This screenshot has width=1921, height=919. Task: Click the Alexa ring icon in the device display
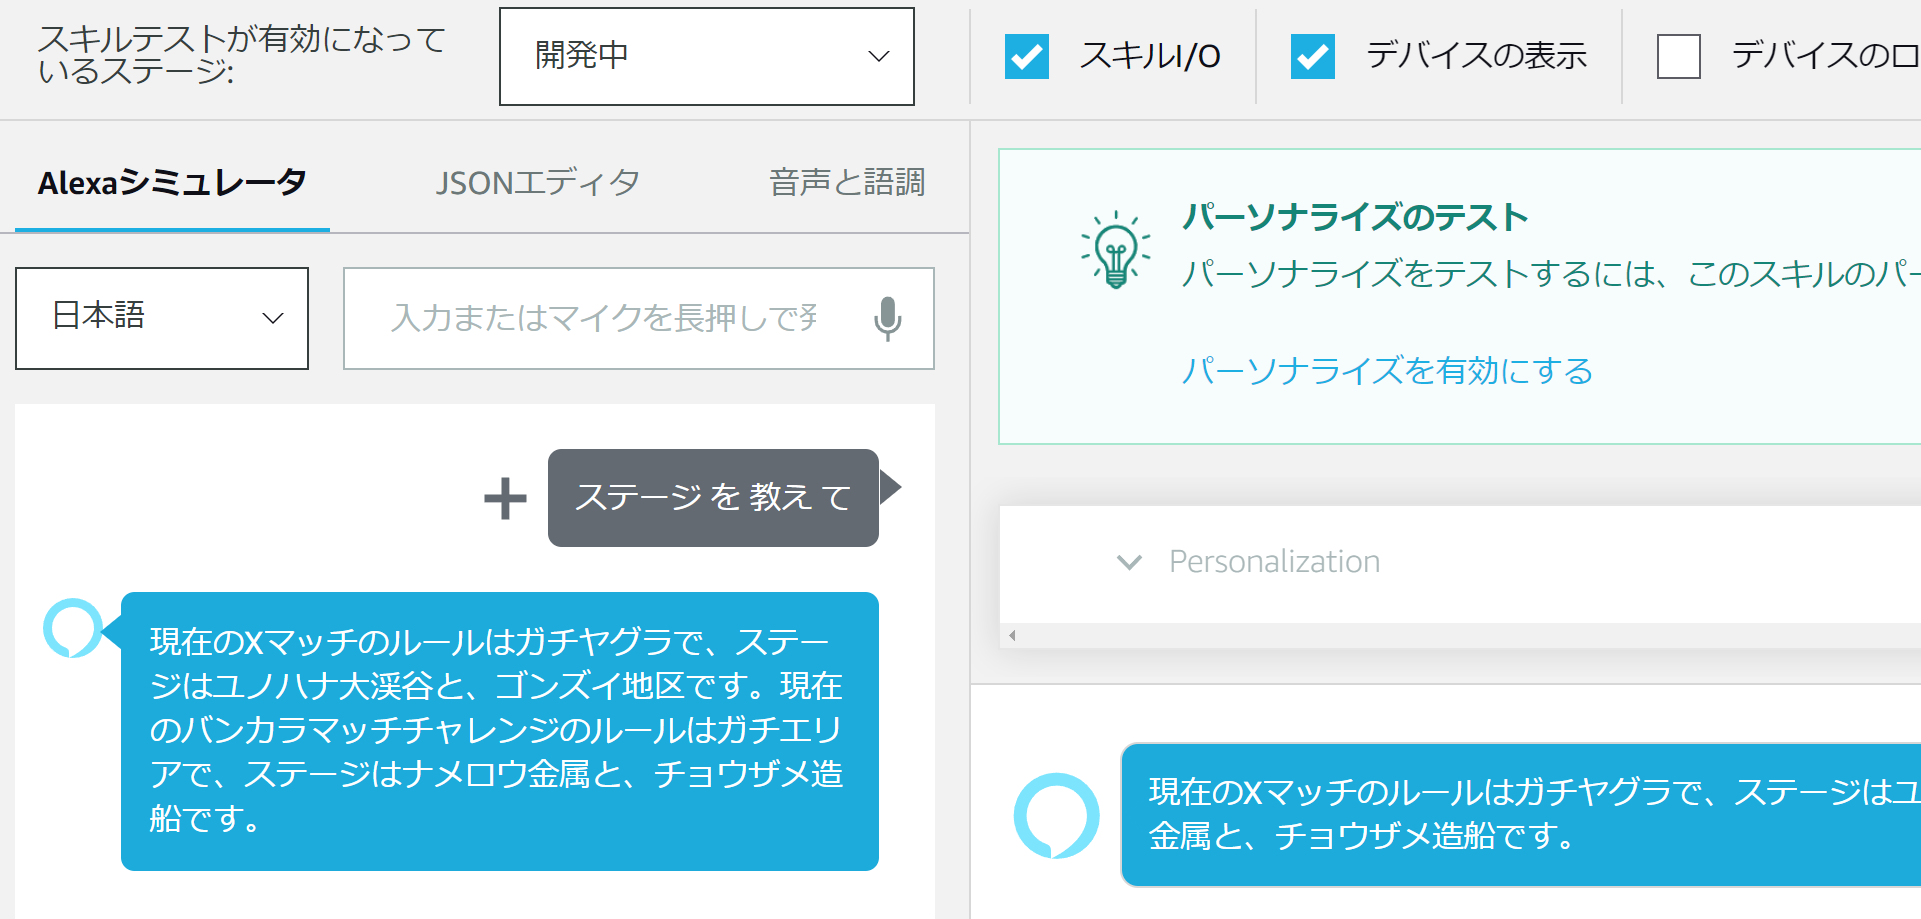pos(1056,815)
